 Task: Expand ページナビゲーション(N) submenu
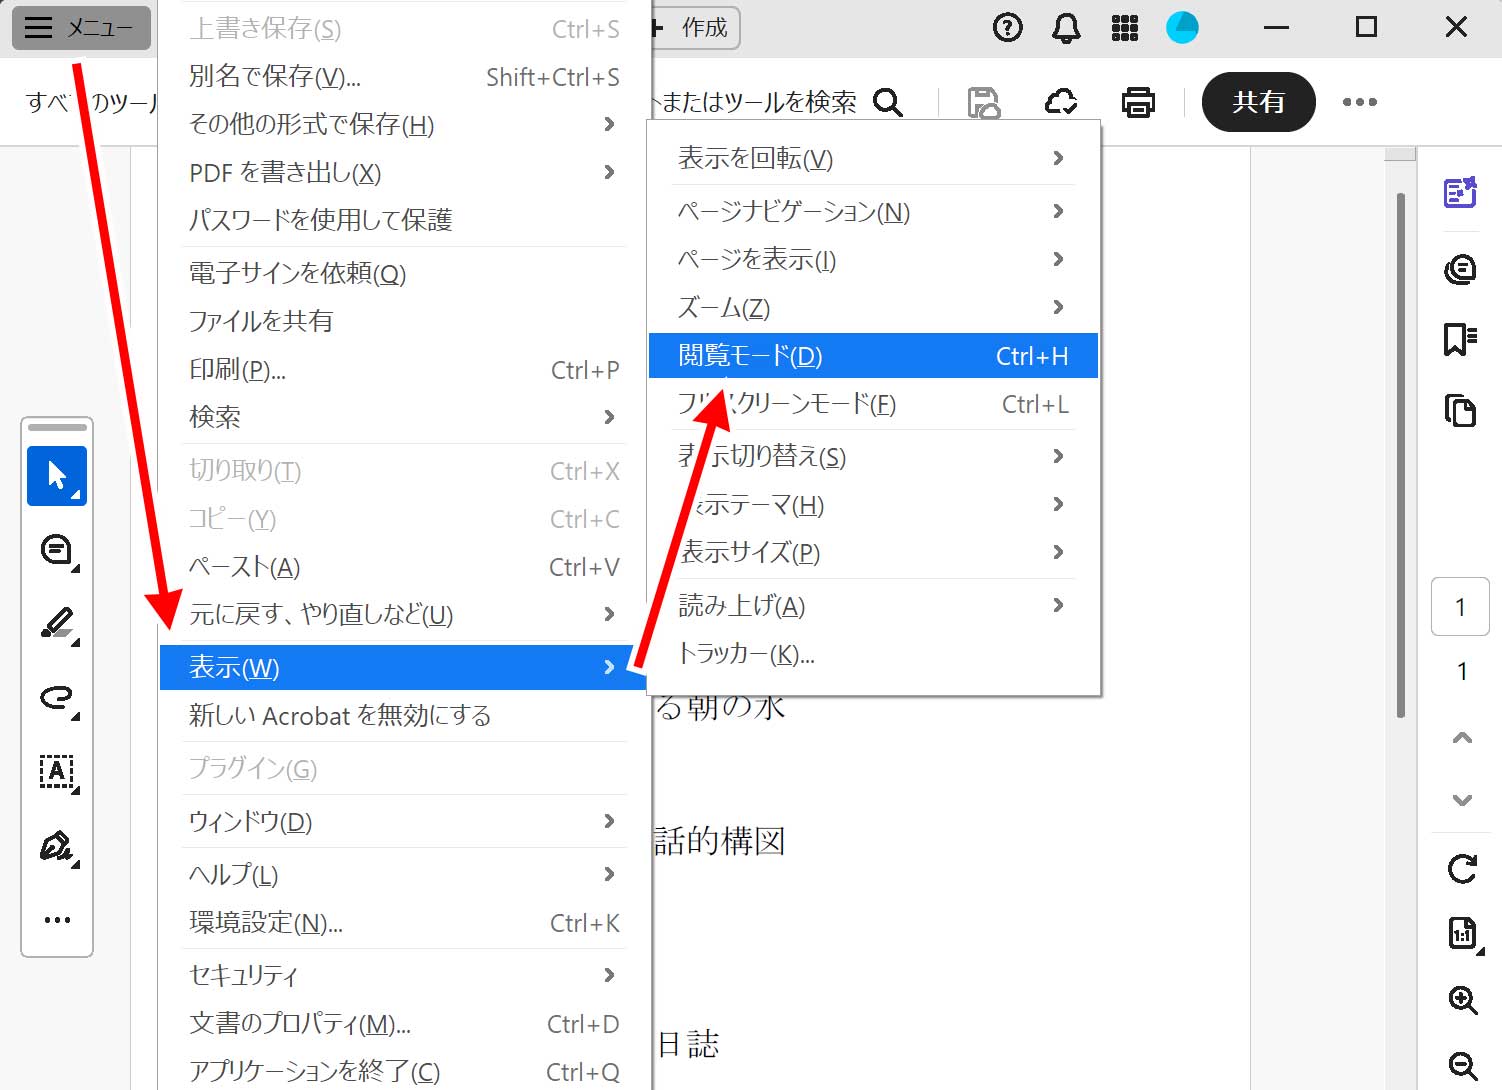[x=873, y=211]
